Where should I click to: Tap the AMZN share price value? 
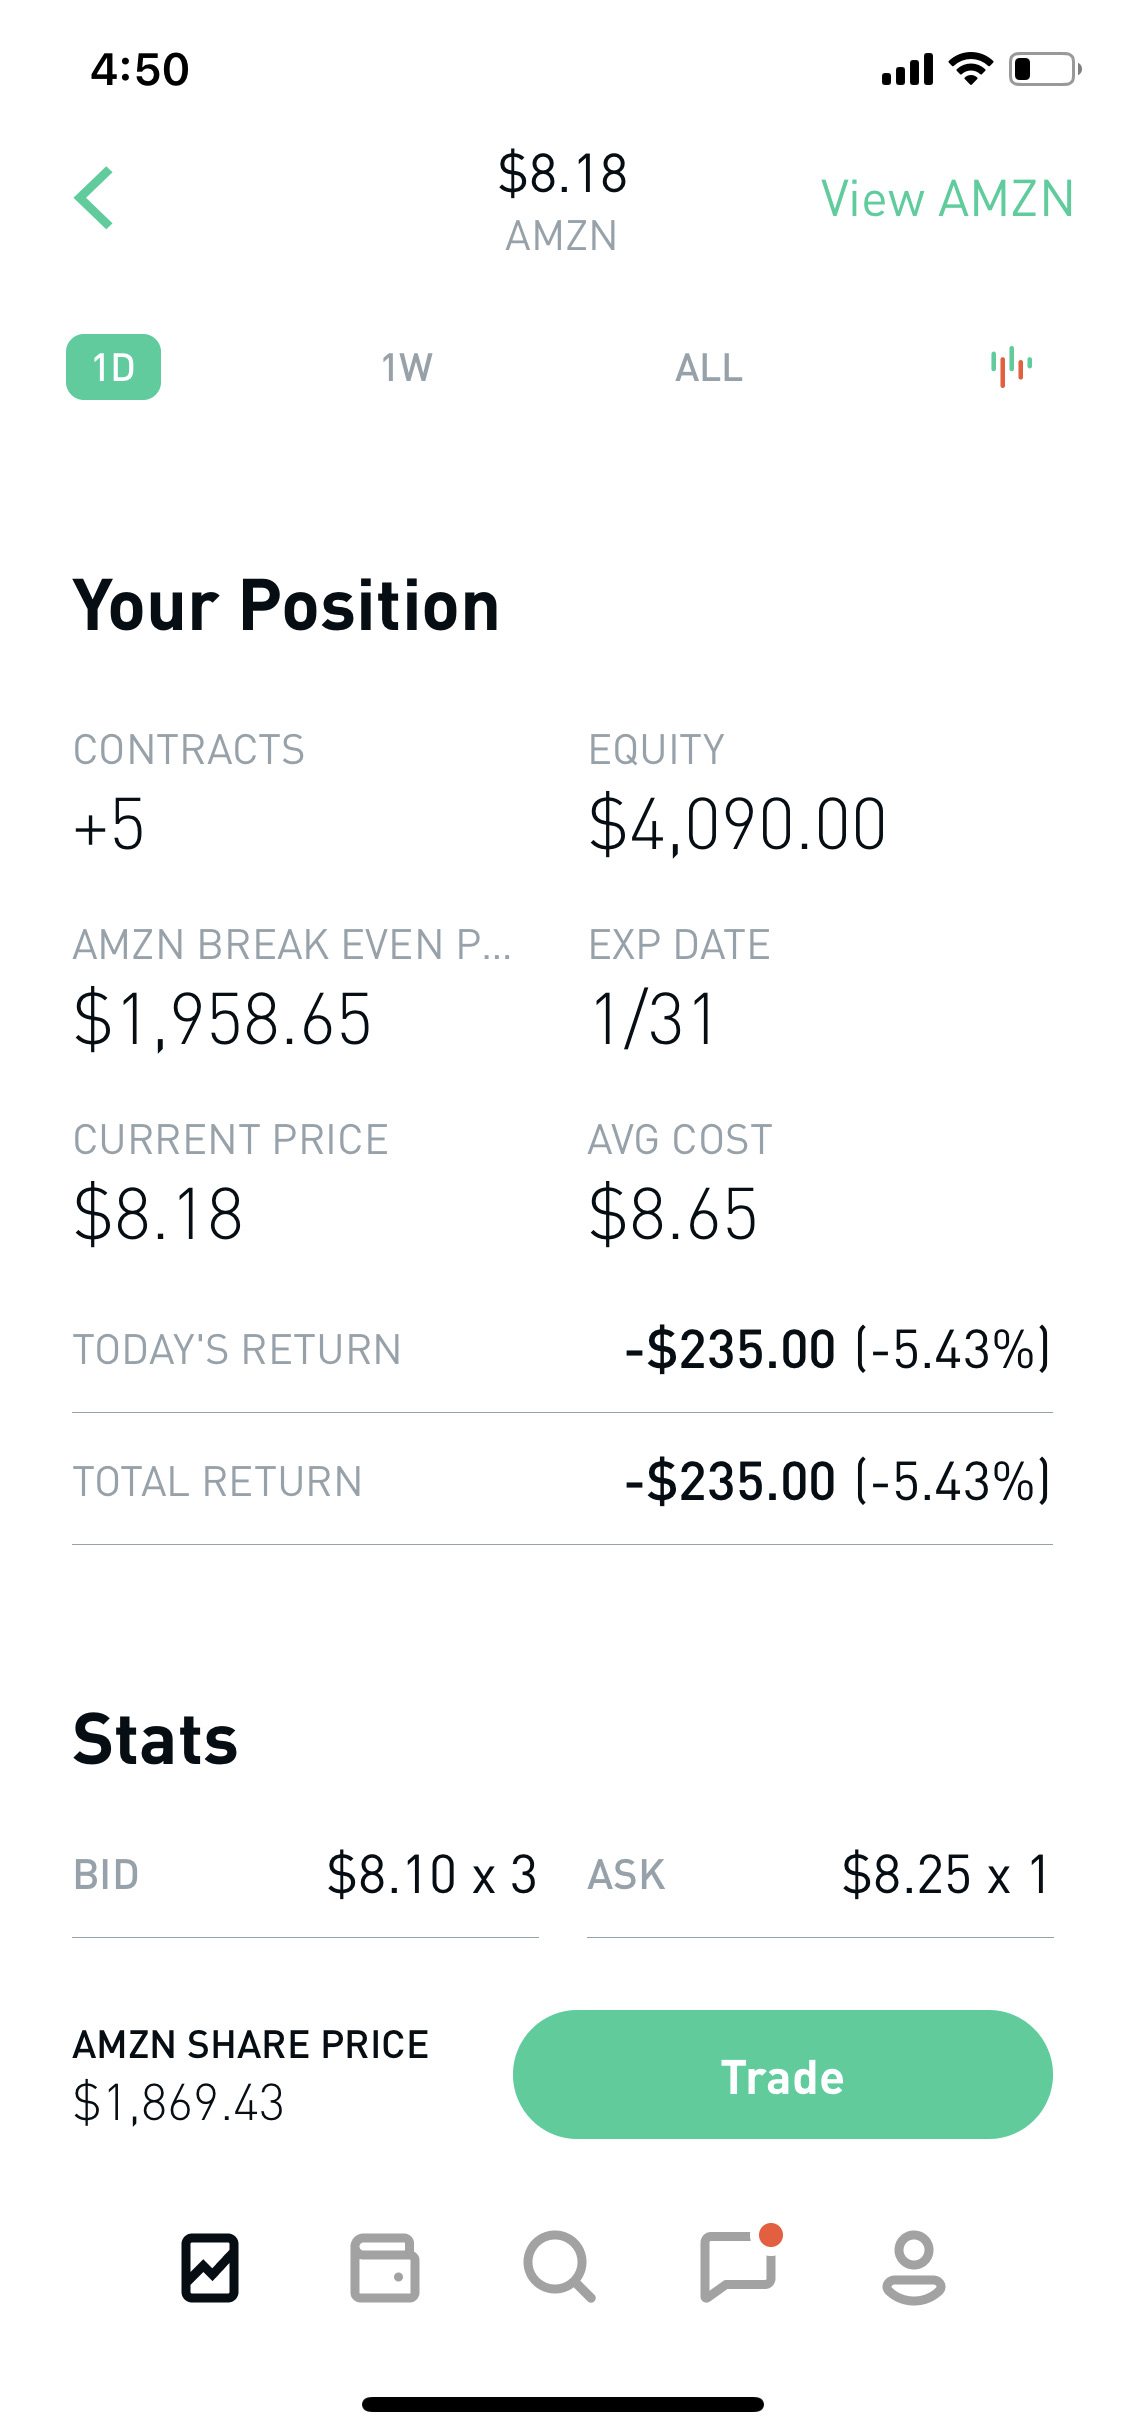(179, 2102)
